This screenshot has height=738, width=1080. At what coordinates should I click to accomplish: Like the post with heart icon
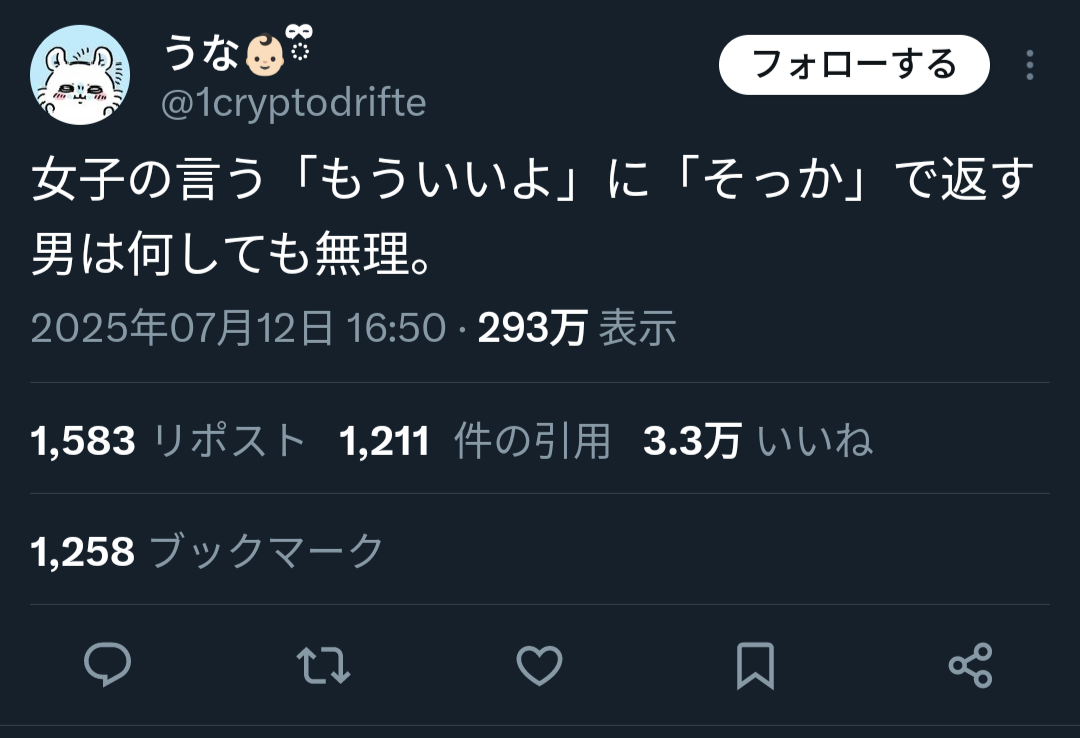(539, 665)
